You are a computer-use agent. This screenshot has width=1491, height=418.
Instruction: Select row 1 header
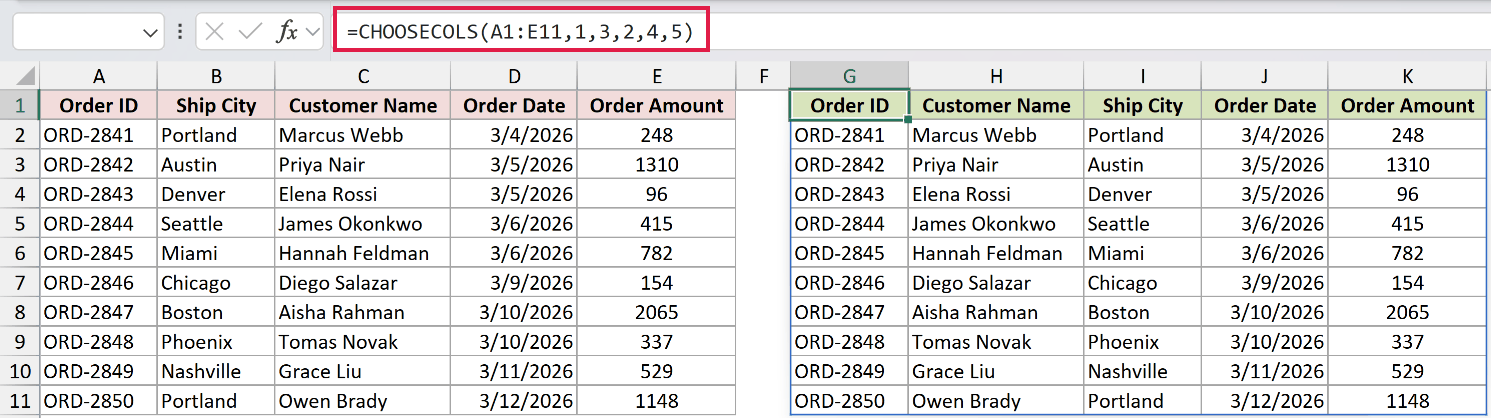[x=20, y=105]
